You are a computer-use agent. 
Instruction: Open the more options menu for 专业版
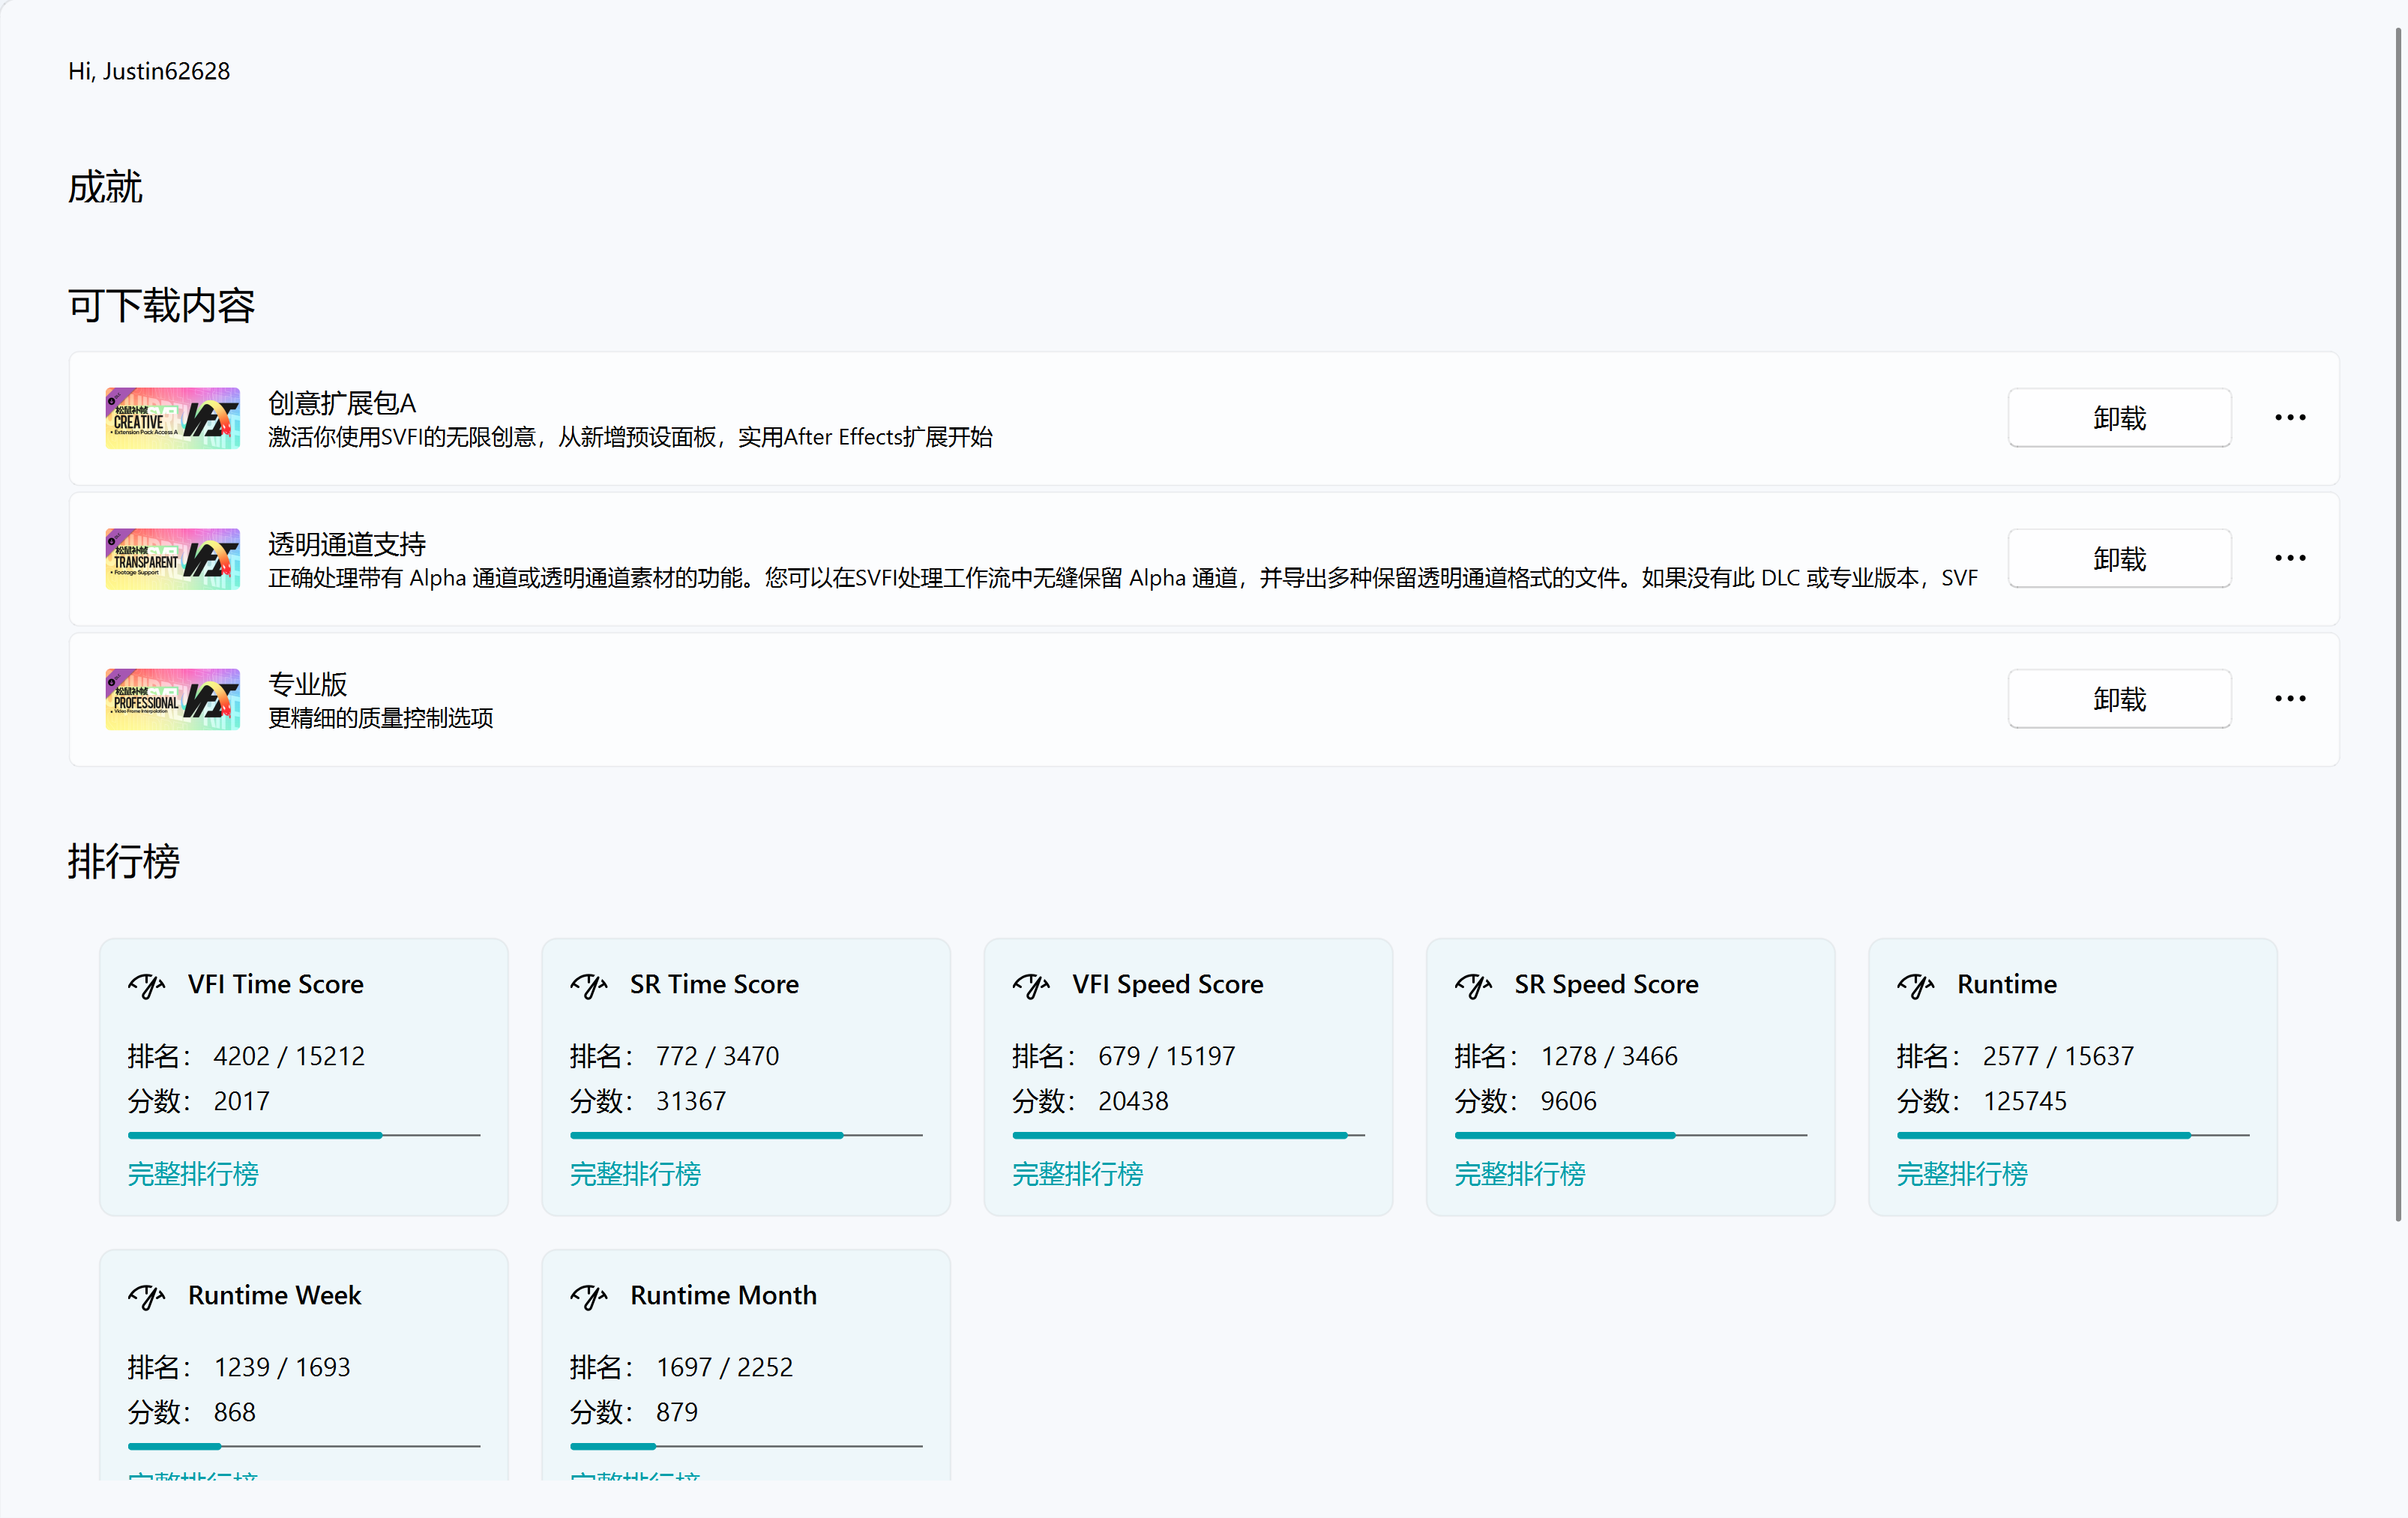tap(2290, 699)
